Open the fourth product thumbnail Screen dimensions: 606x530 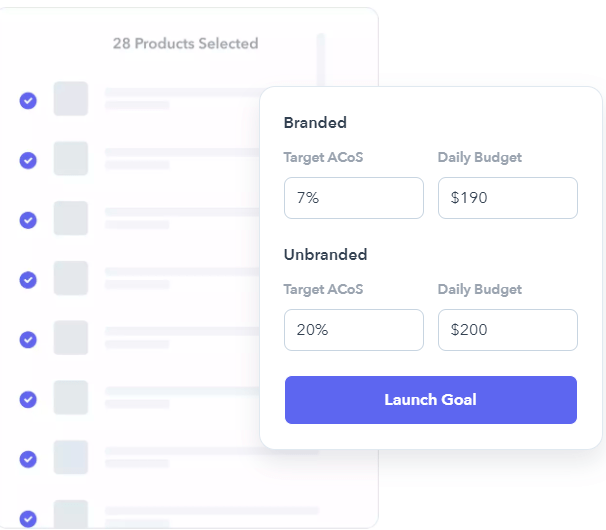coord(71,278)
